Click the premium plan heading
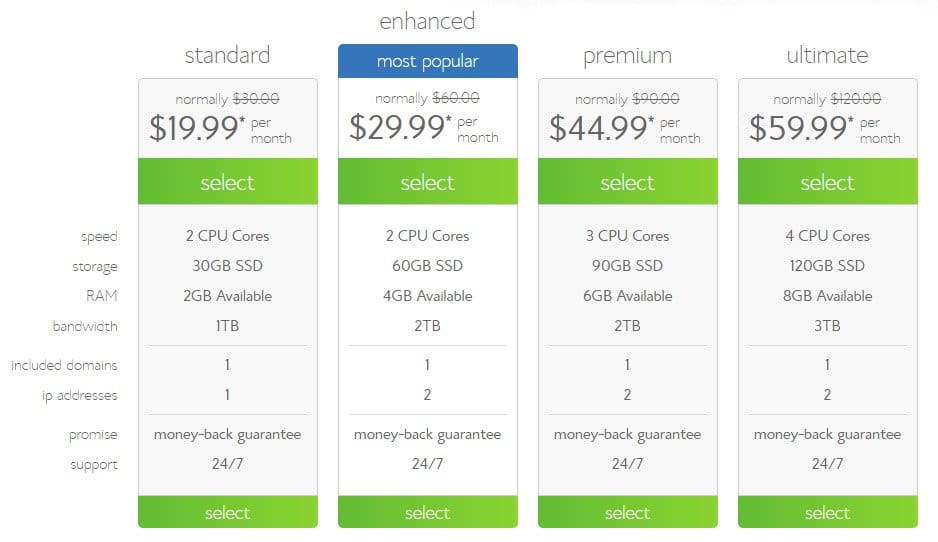This screenshot has height=542, width=938. (x=628, y=56)
